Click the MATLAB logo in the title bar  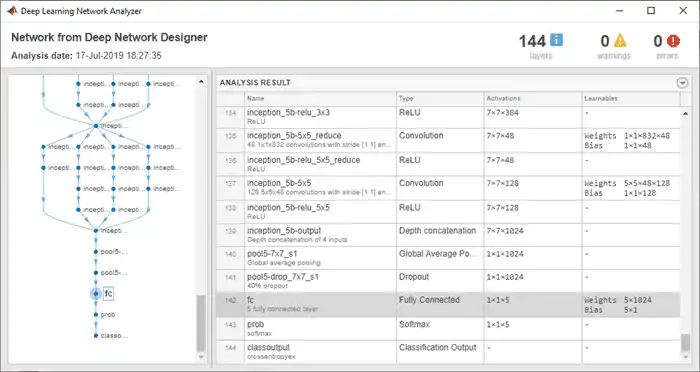click(12, 11)
